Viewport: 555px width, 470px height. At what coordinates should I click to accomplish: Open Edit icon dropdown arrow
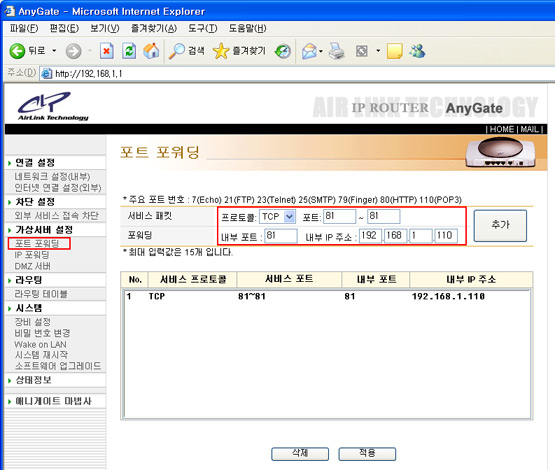(x=378, y=51)
